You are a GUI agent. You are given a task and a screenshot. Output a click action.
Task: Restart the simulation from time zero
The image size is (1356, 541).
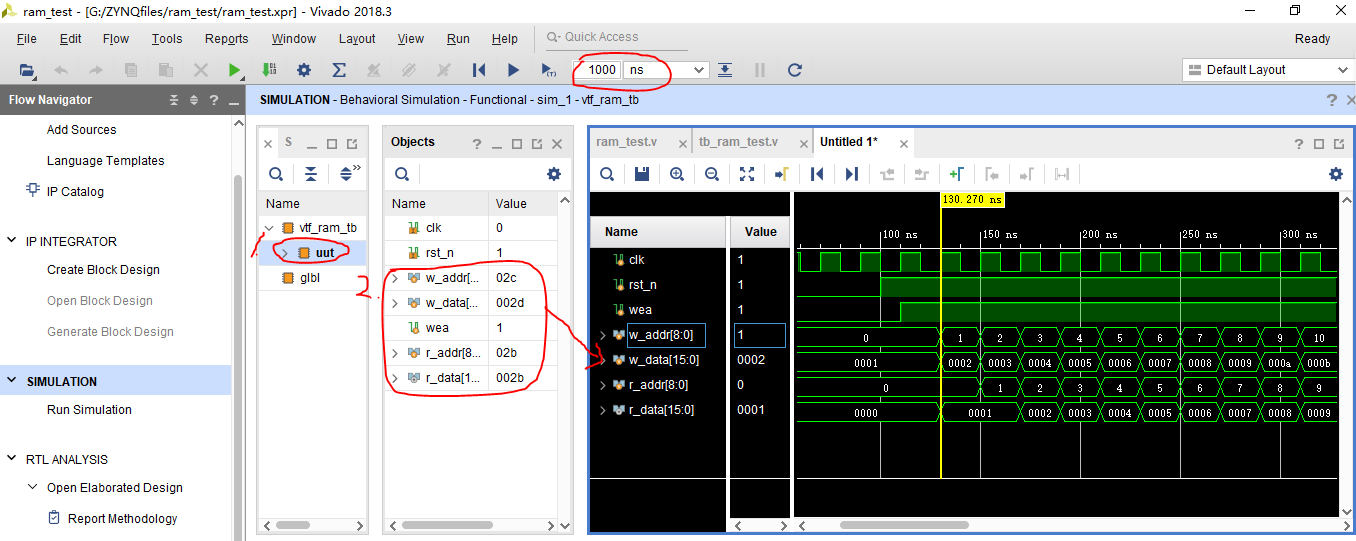click(x=479, y=70)
